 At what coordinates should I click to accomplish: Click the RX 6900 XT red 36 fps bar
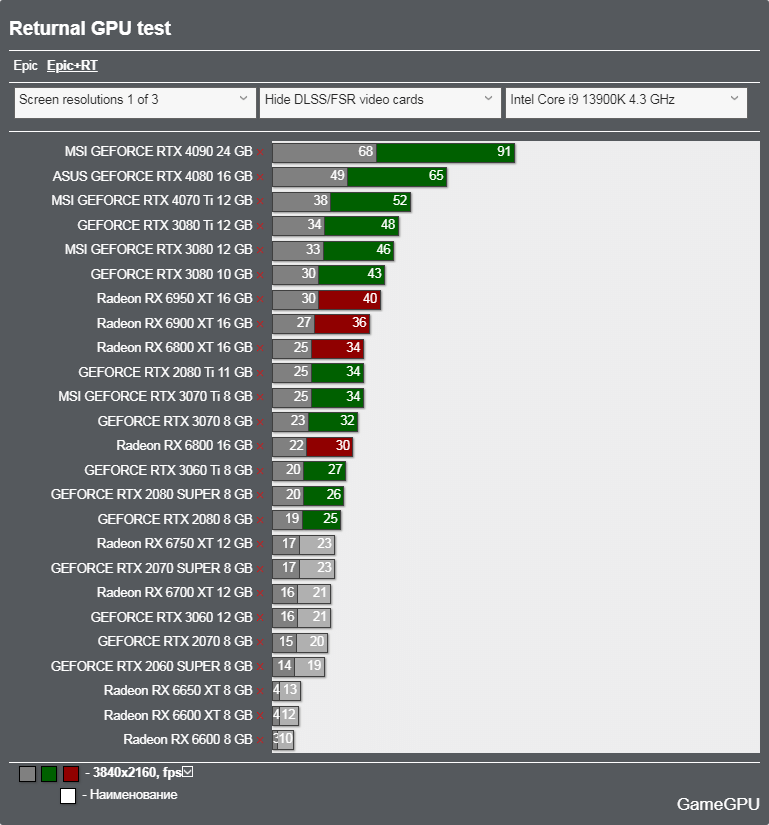[342, 324]
